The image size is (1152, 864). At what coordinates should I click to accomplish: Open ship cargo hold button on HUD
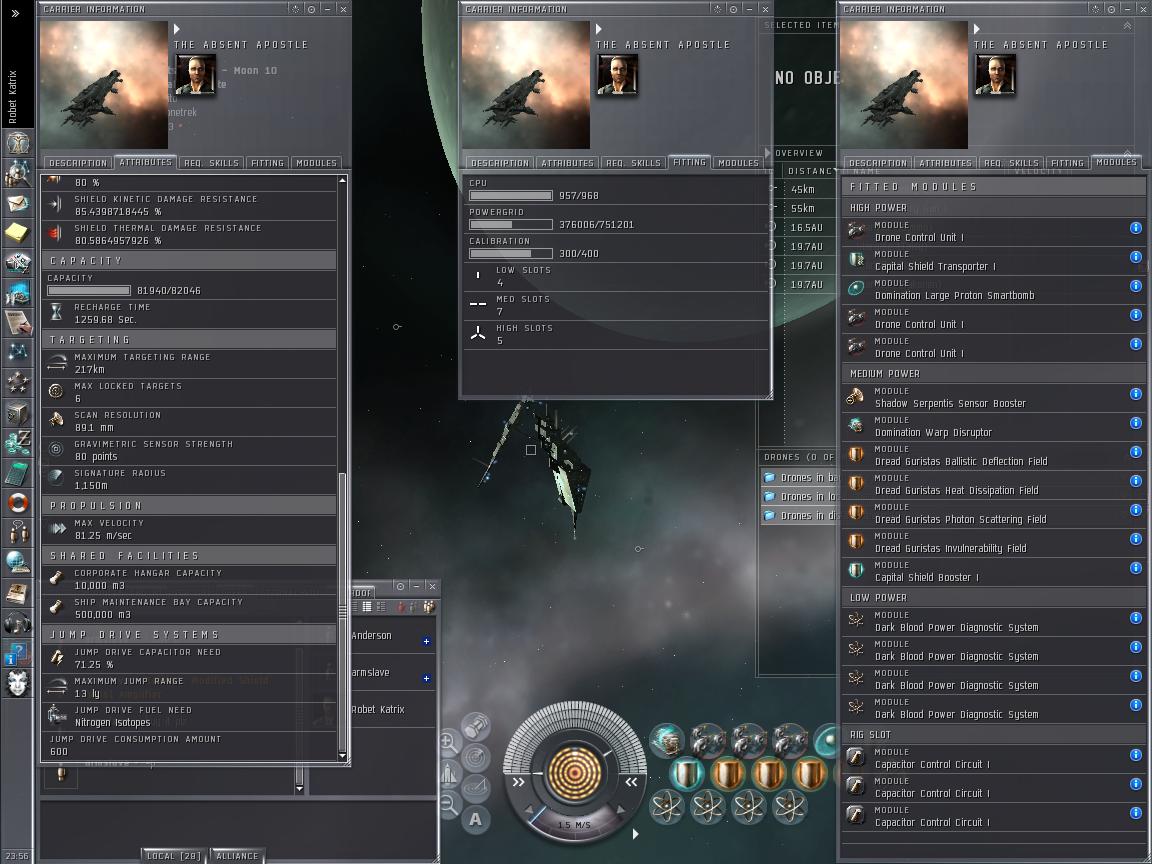pos(477,727)
